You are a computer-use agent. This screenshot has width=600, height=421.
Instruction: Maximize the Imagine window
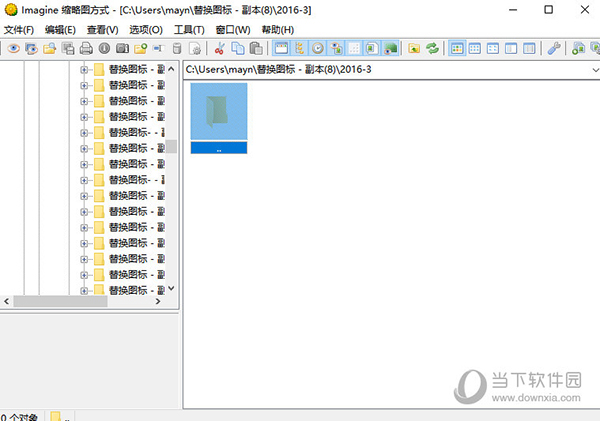click(x=548, y=10)
